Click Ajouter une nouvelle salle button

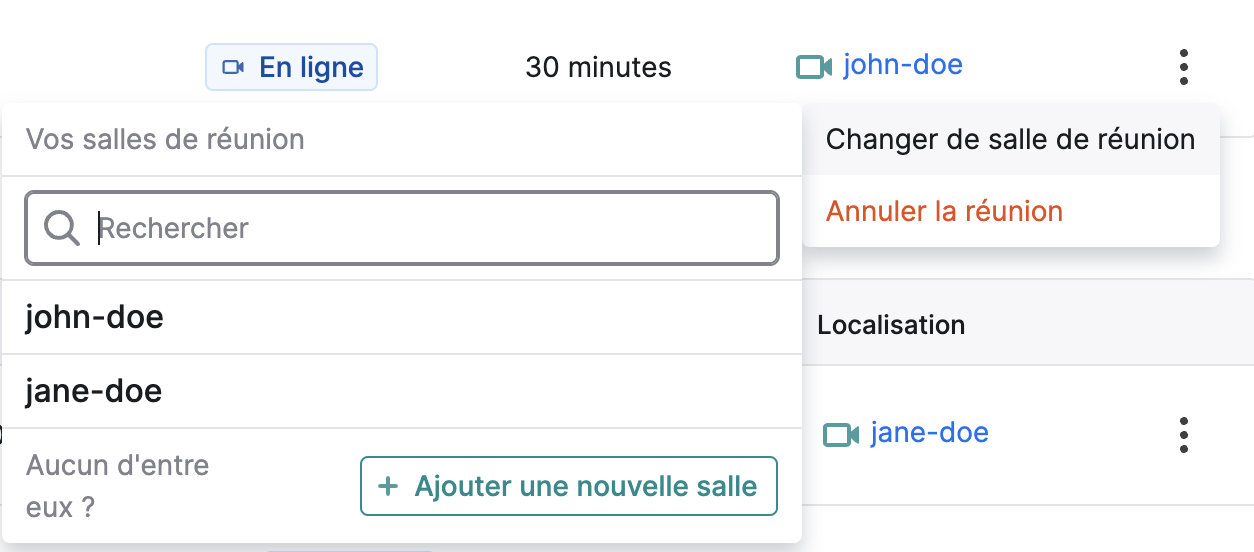click(x=568, y=487)
